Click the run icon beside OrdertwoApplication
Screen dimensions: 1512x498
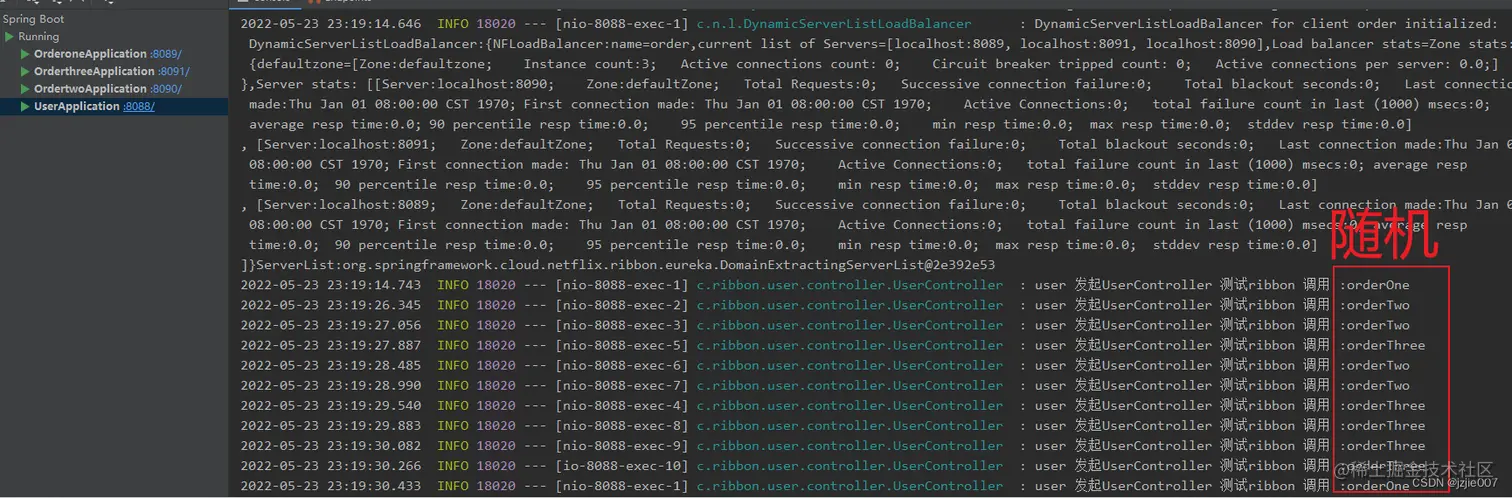pyautogui.click(x=25, y=89)
